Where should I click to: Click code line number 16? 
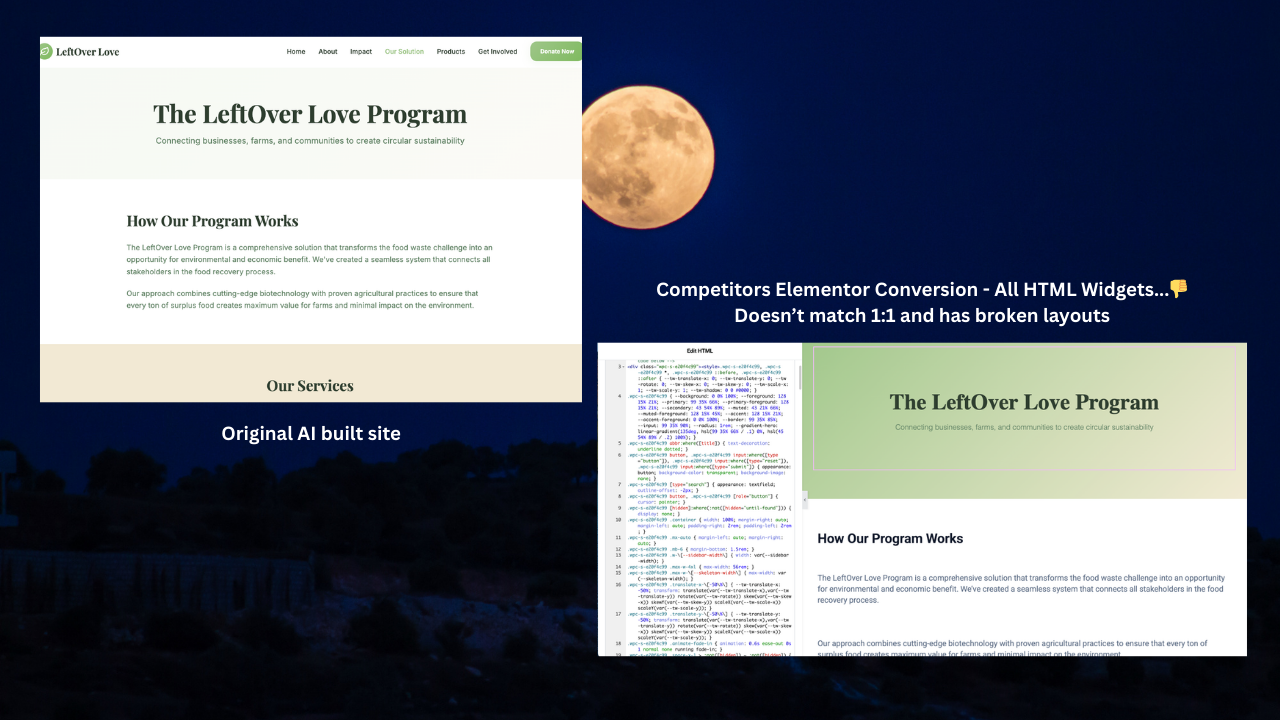619,585
